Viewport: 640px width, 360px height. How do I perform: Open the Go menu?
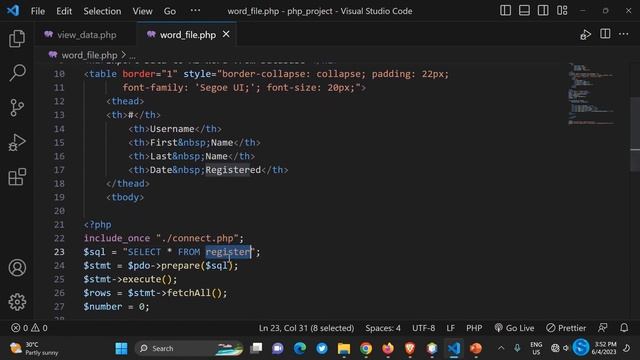170,11
